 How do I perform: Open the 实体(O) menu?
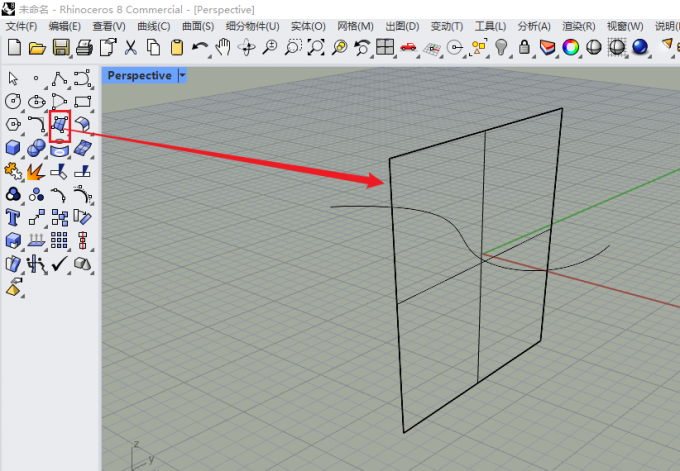(308, 26)
